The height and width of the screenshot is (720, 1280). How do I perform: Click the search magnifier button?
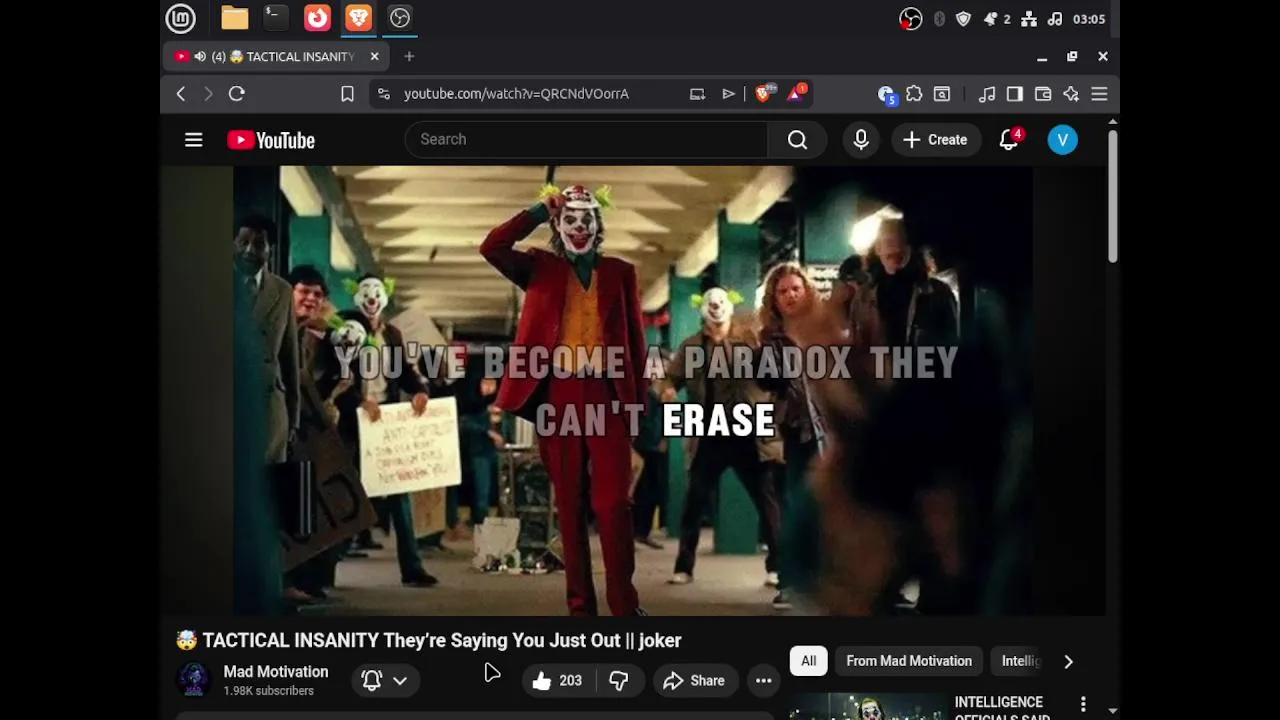tap(797, 139)
